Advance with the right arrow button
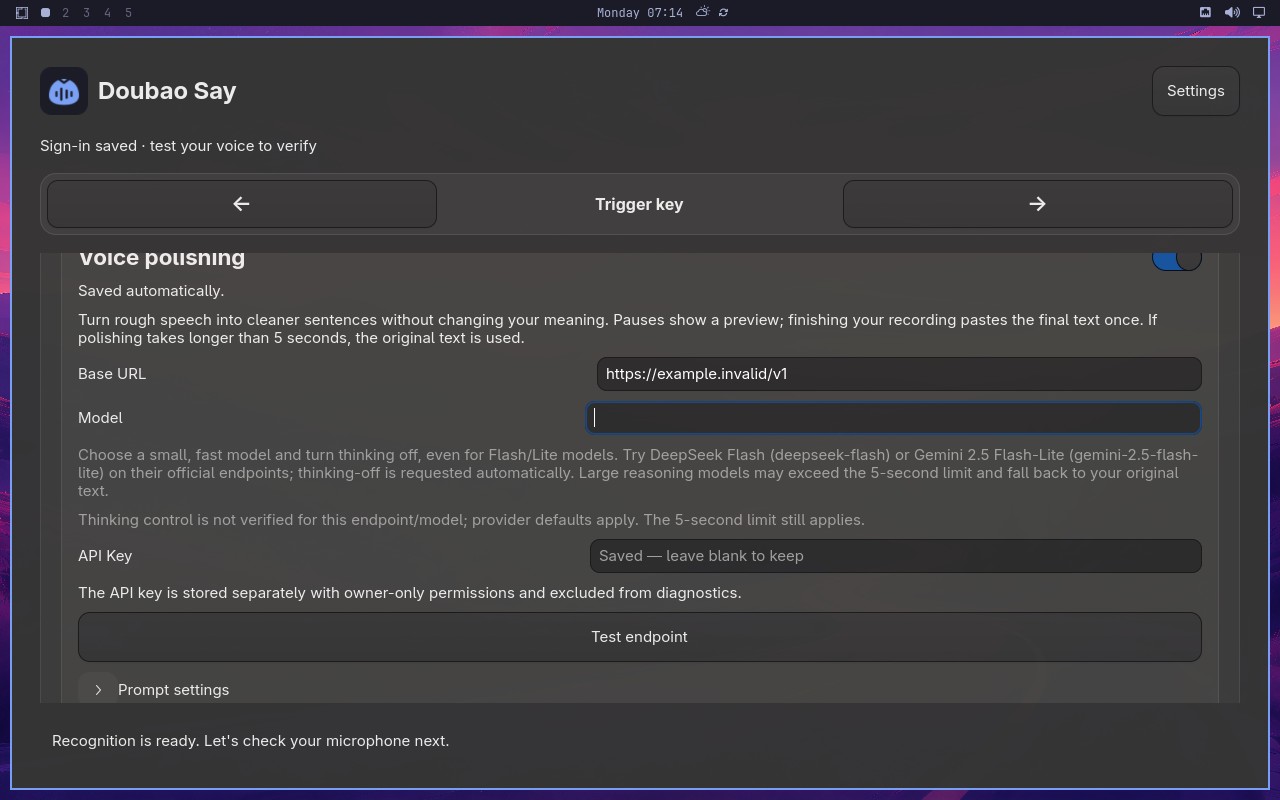1280x800 pixels. (x=1037, y=204)
